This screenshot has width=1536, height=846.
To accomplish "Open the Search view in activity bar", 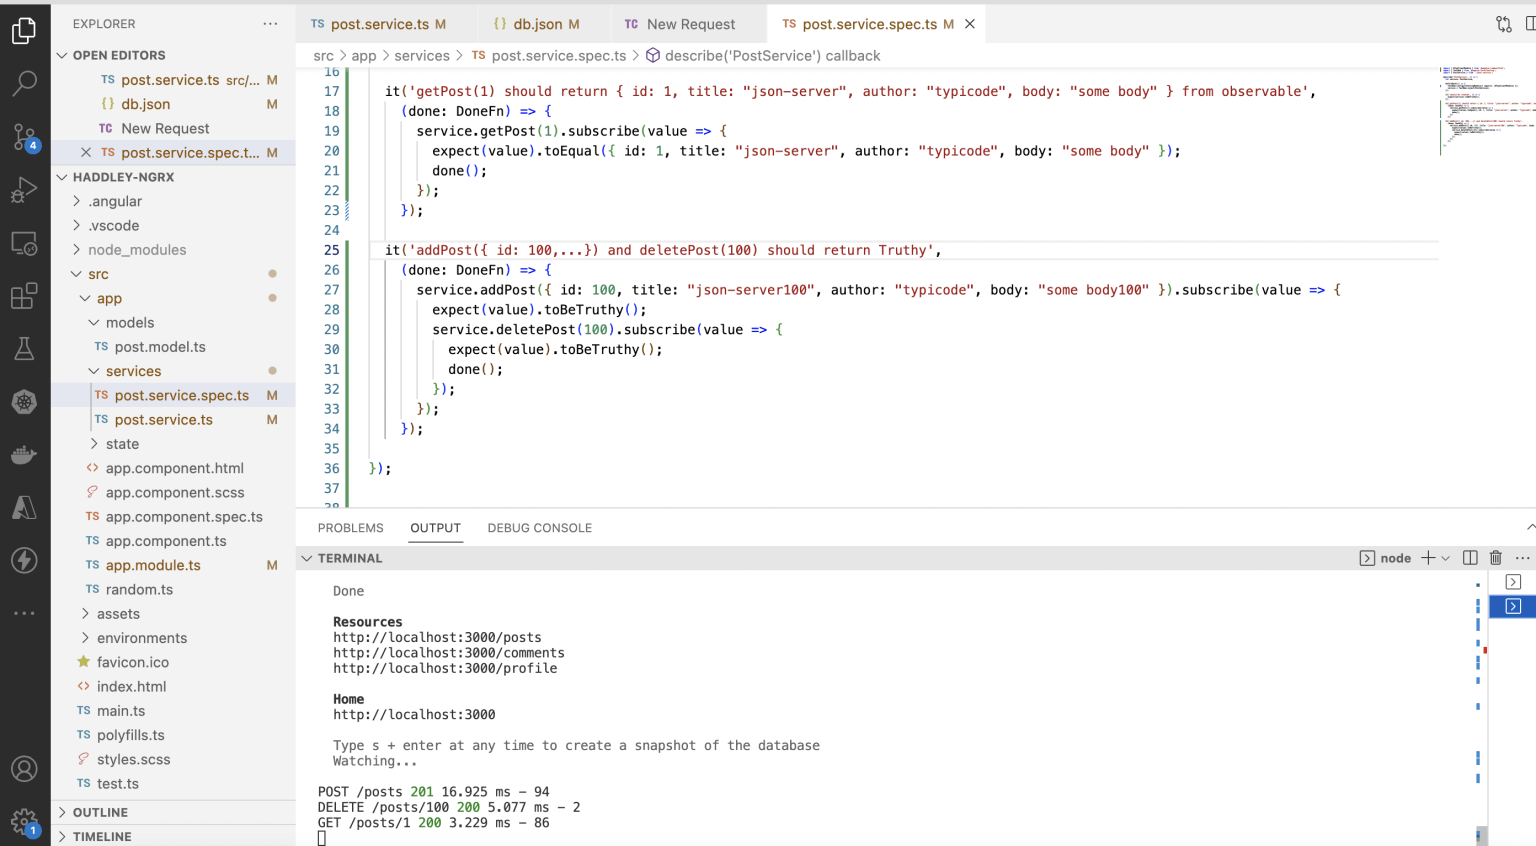I will point(24,83).
